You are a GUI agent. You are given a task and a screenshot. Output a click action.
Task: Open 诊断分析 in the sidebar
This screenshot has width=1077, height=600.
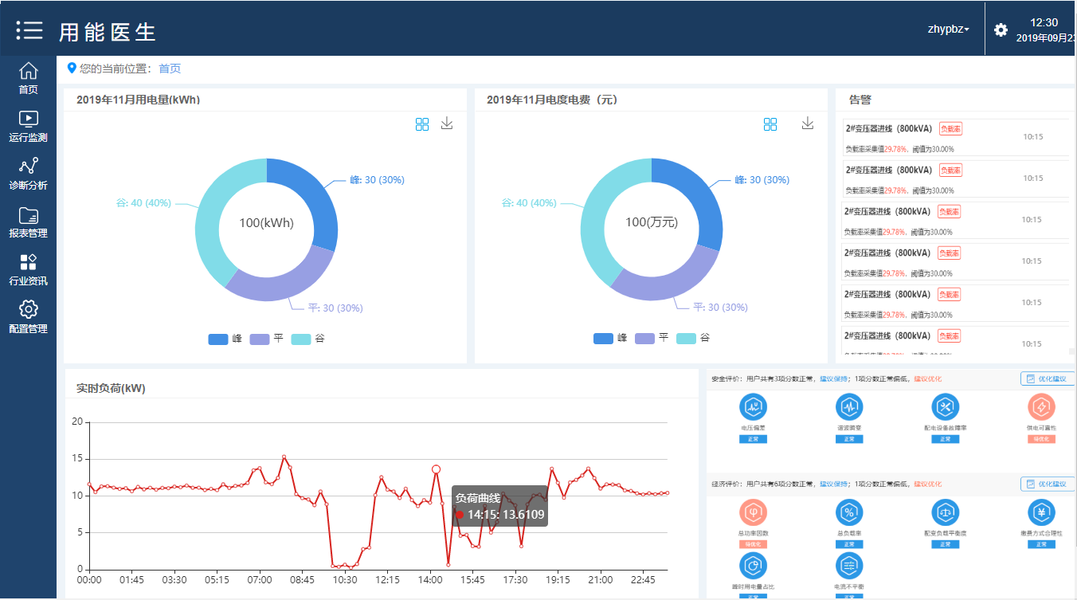click(x=28, y=174)
